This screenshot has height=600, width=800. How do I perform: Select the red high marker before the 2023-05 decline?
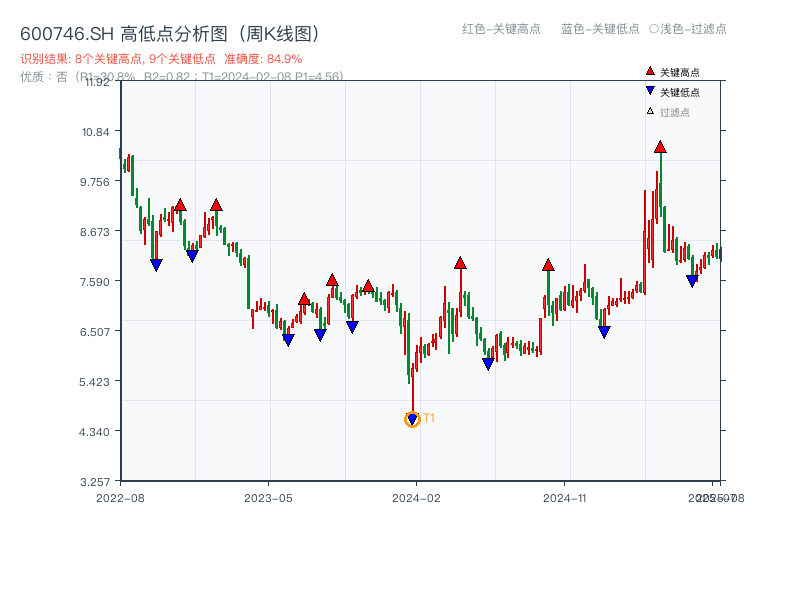tap(216, 203)
